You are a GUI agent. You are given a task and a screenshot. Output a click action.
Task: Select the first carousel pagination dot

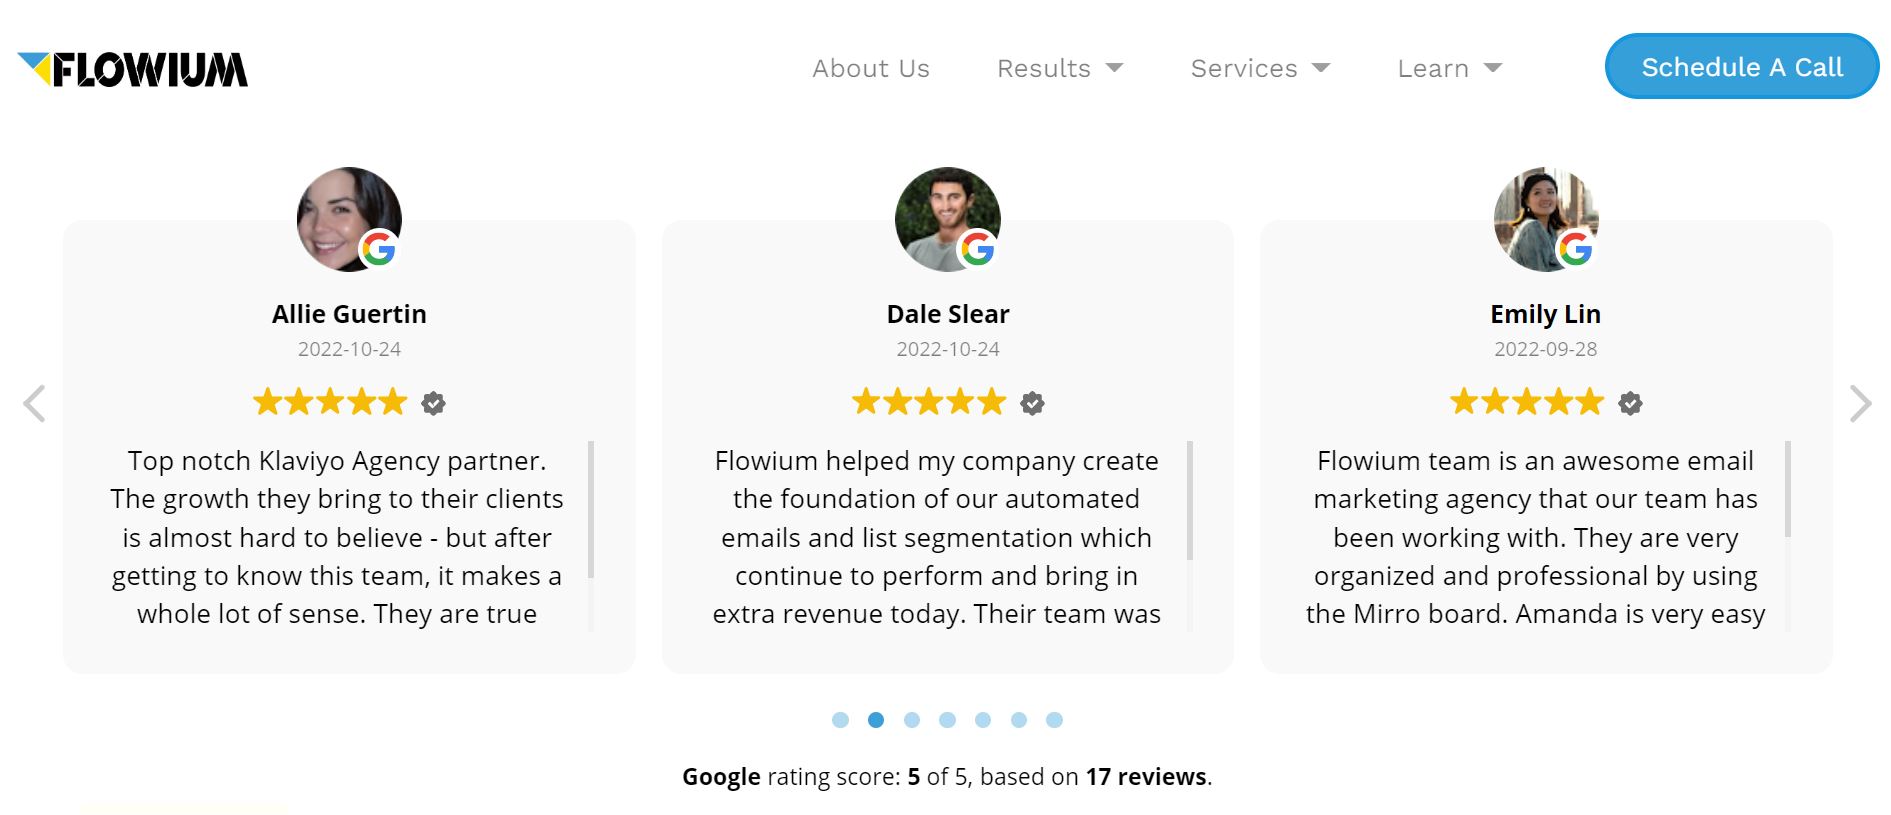(840, 720)
